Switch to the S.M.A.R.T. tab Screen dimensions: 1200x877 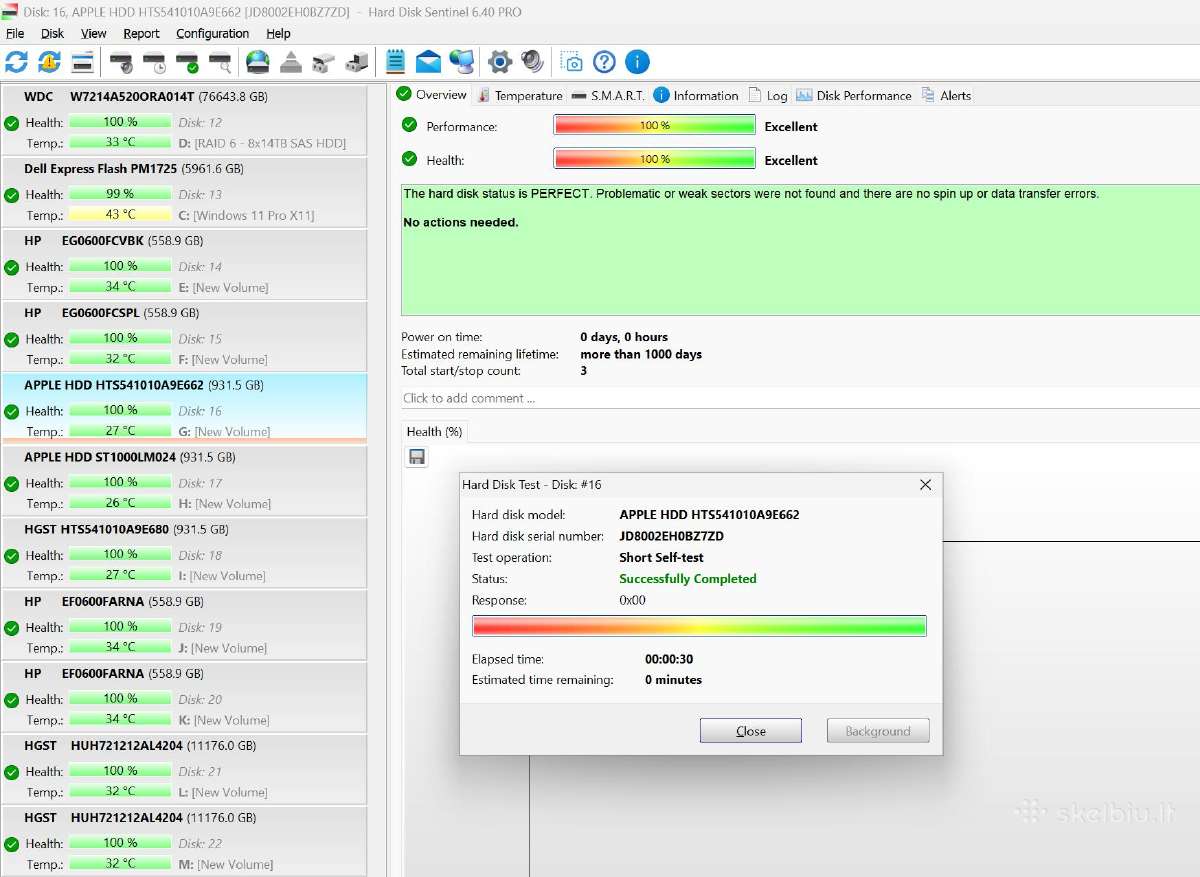pyautogui.click(x=608, y=95)
